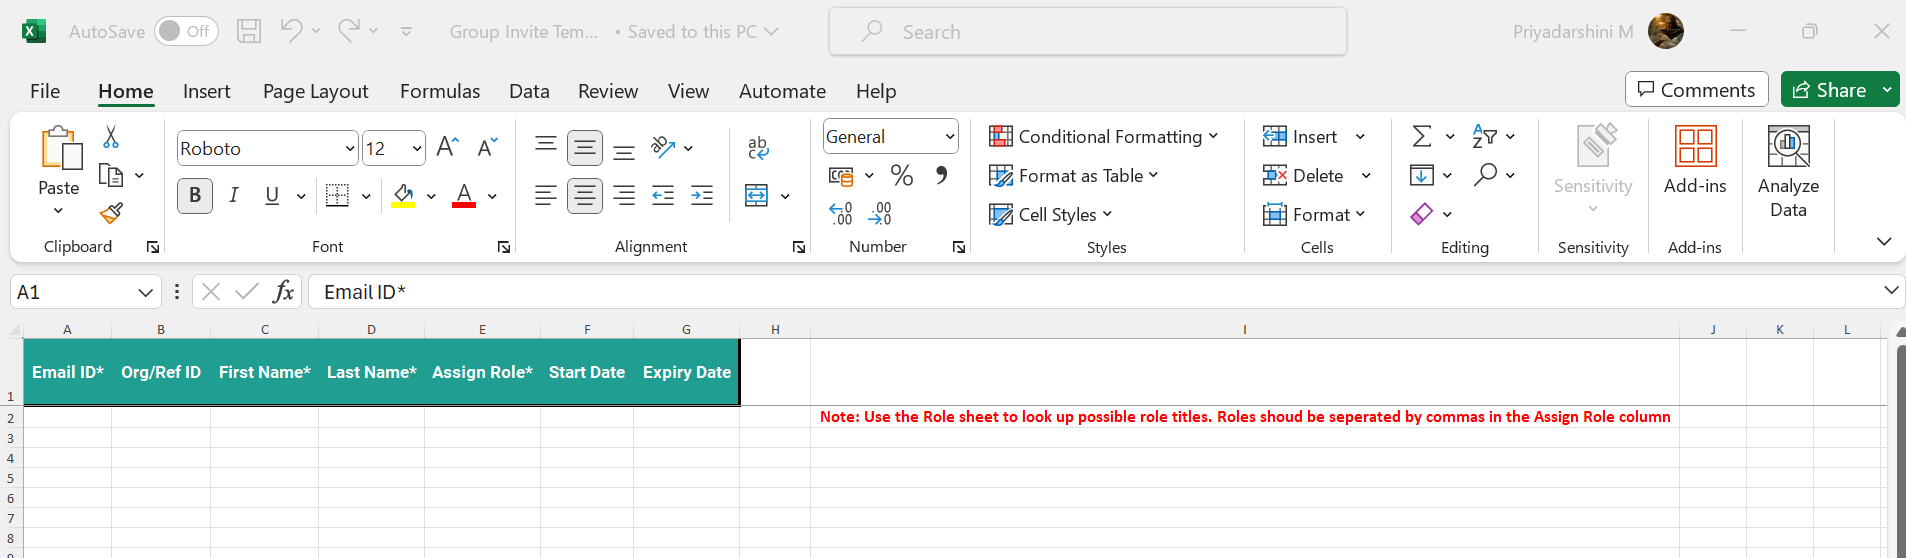
Task: Click the Wrap Text icon
Action: [x=758, y=148]
